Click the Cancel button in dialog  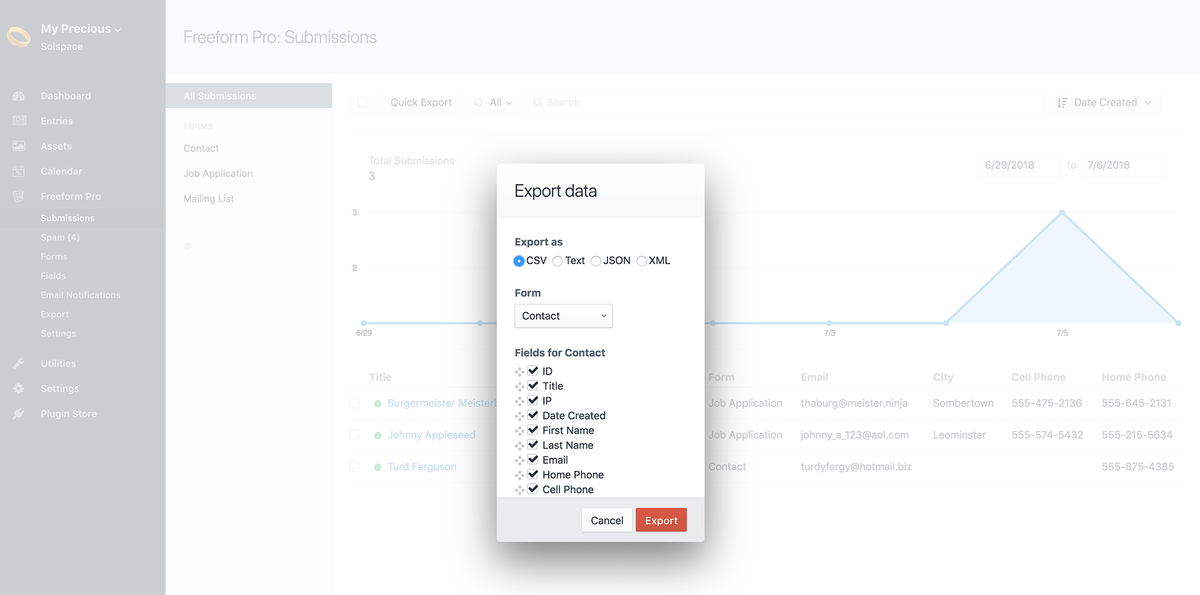[x=607, y=520]
